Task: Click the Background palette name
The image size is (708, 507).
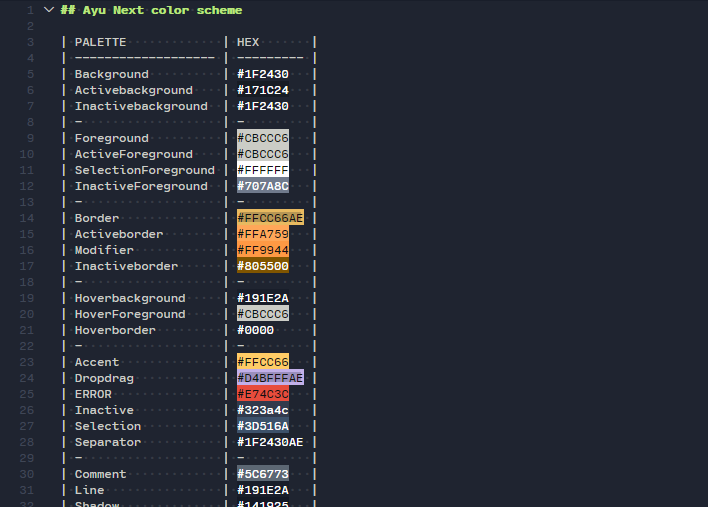Action: pyautogui.click(x=112, y=74)
